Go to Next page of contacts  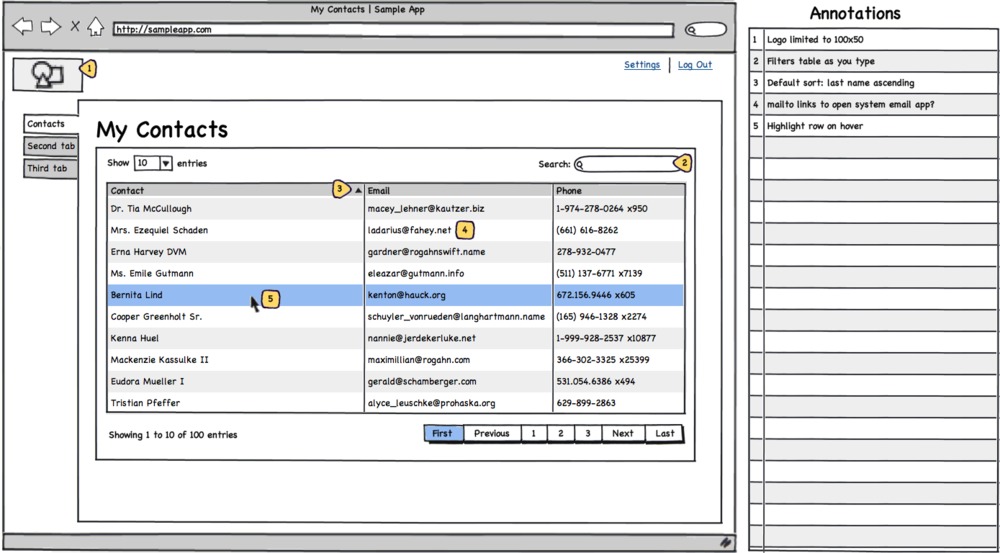tap(622, 434)
